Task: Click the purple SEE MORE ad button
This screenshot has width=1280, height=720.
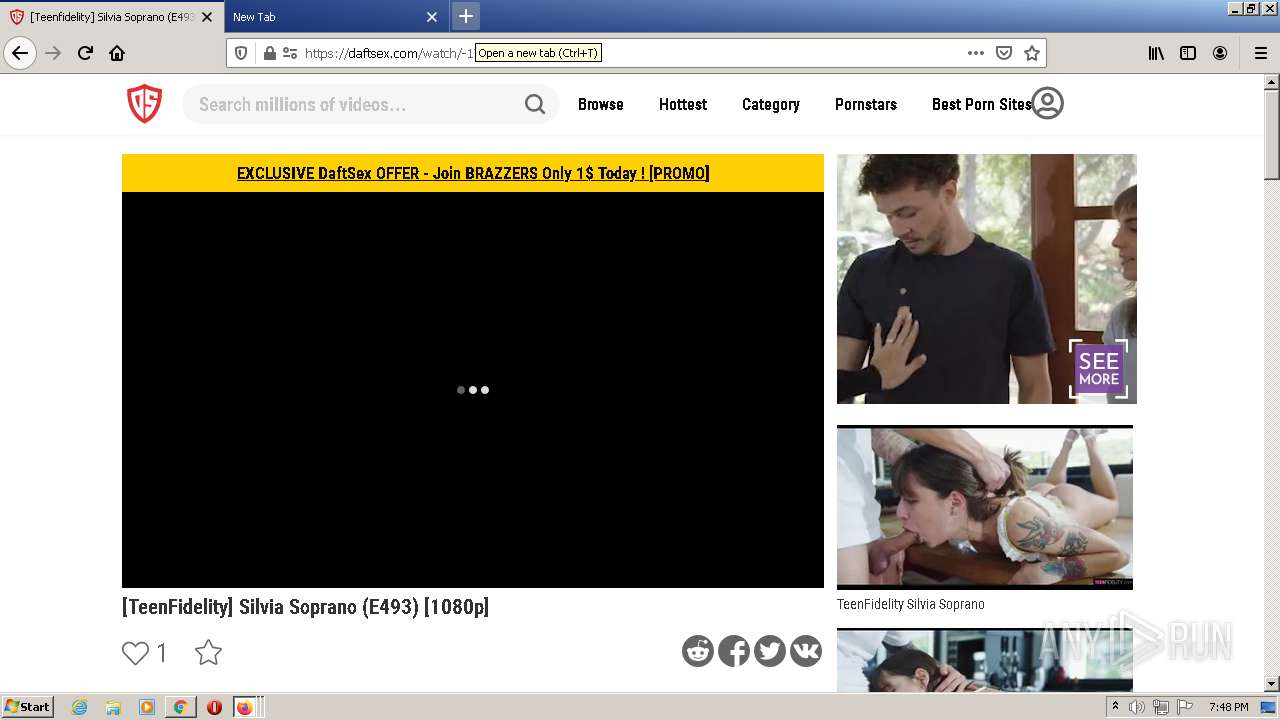Action: coord(1099,369)
